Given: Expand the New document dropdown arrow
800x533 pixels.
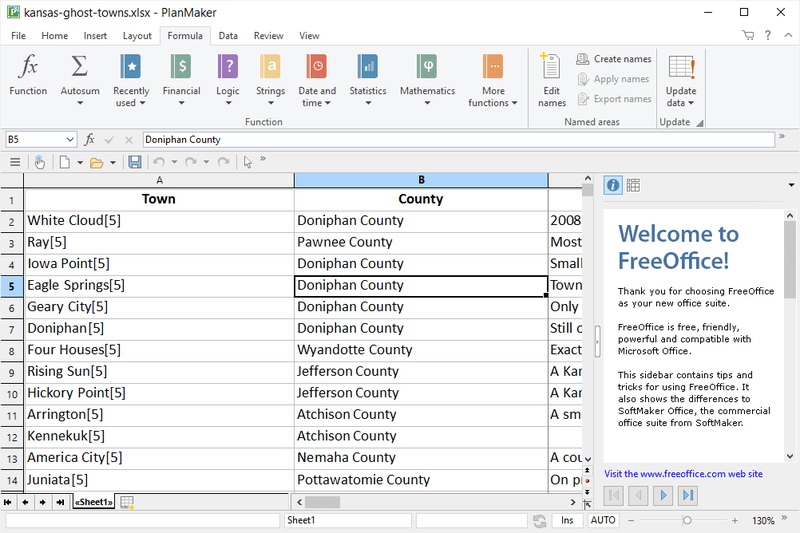Looking at the screenshot, I should 80,163.
